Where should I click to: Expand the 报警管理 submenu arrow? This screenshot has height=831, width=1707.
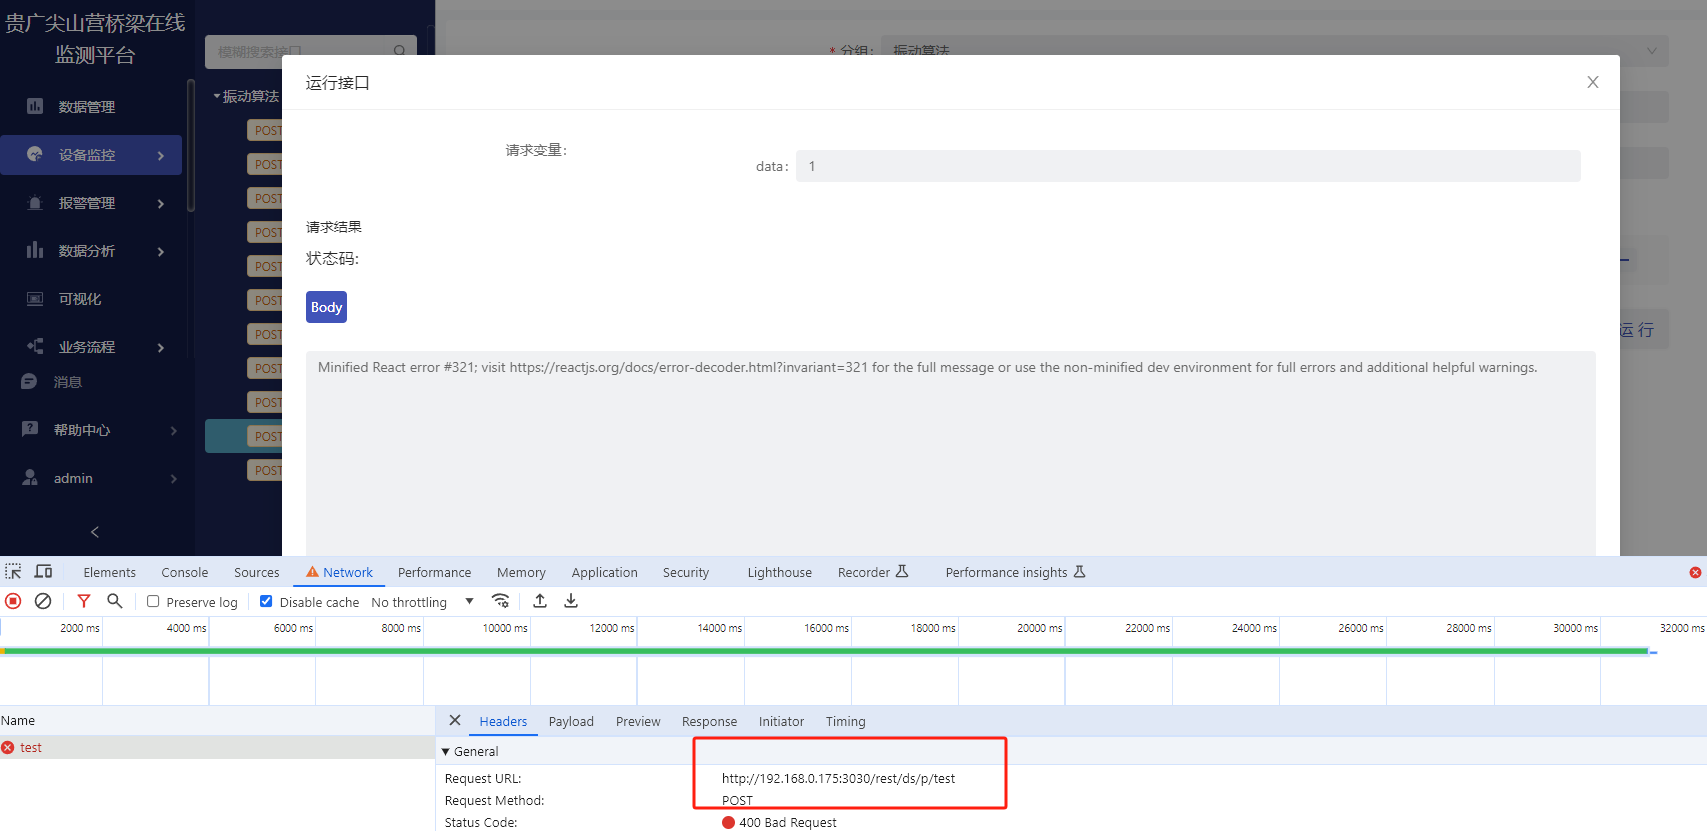coord(161,203)
